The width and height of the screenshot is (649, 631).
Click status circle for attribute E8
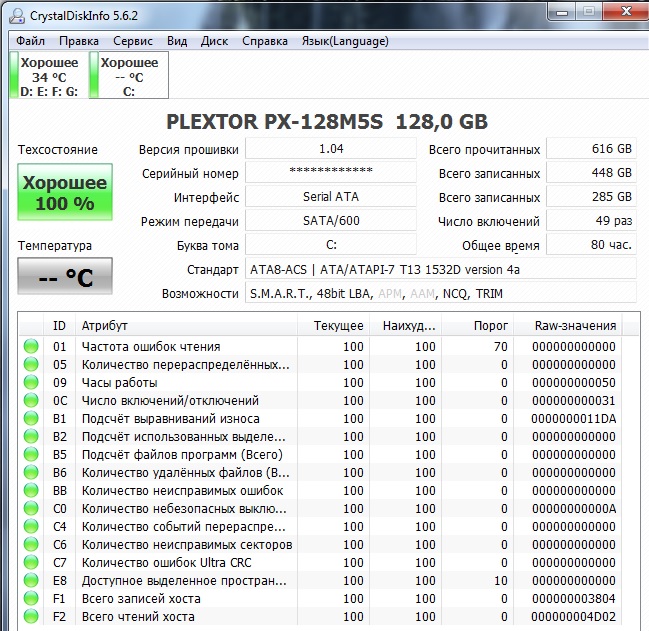[x=31, y=580]
